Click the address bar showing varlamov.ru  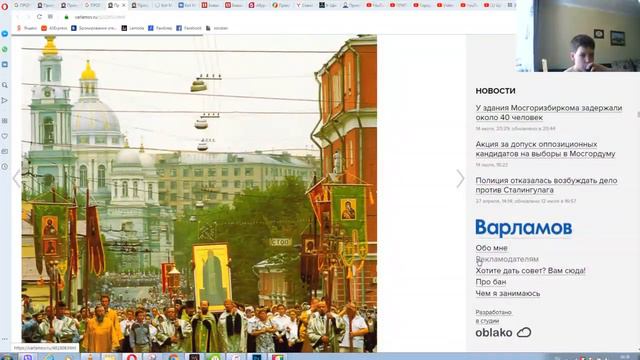pyautogui.click(x=100, y=17)
